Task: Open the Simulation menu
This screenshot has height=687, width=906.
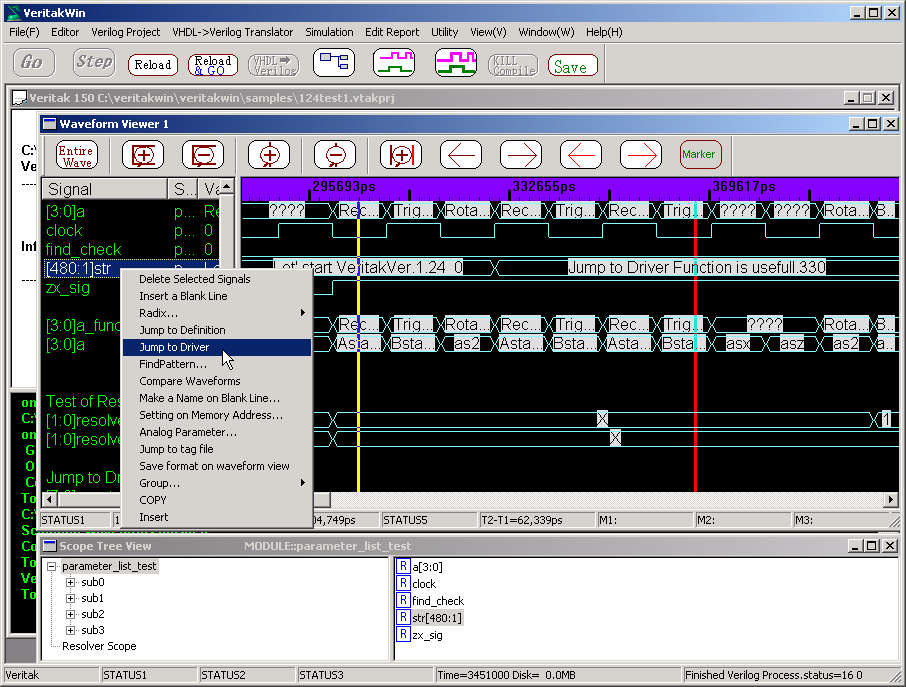Action: [x=329, y=32]
